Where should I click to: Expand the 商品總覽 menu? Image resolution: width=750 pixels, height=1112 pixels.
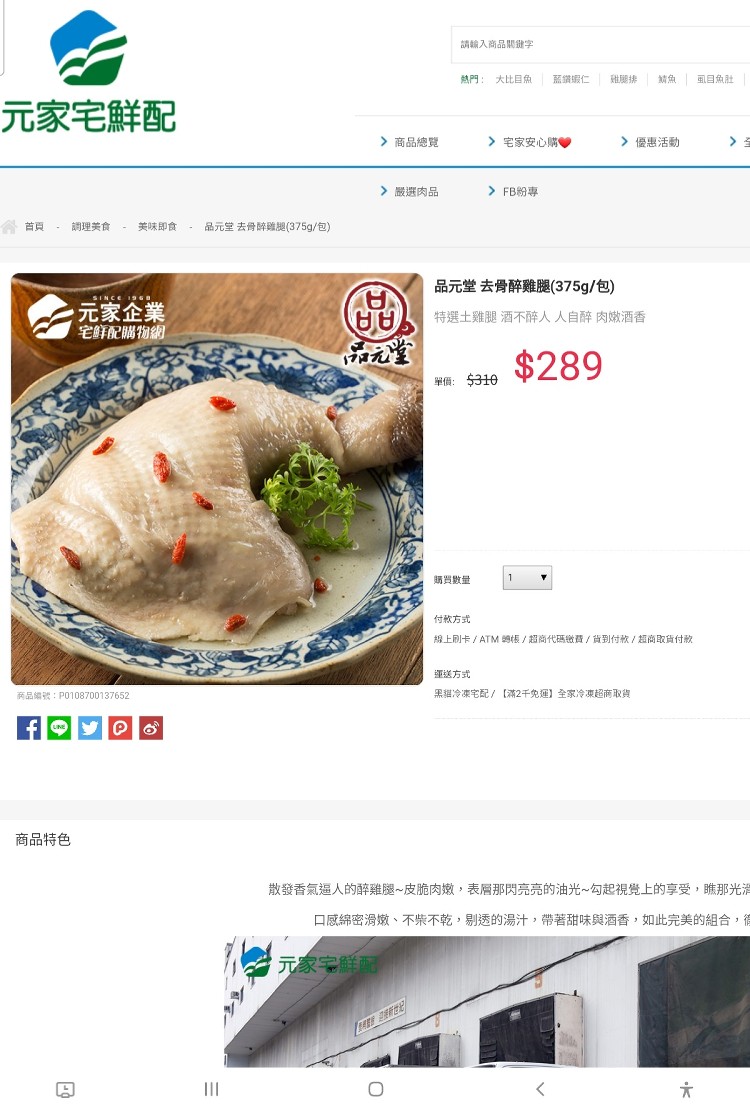(x=410, y=142)
